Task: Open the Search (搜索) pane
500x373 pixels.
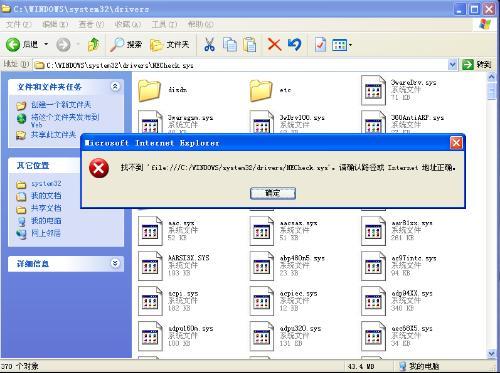Action: click(x=126, y=44)
